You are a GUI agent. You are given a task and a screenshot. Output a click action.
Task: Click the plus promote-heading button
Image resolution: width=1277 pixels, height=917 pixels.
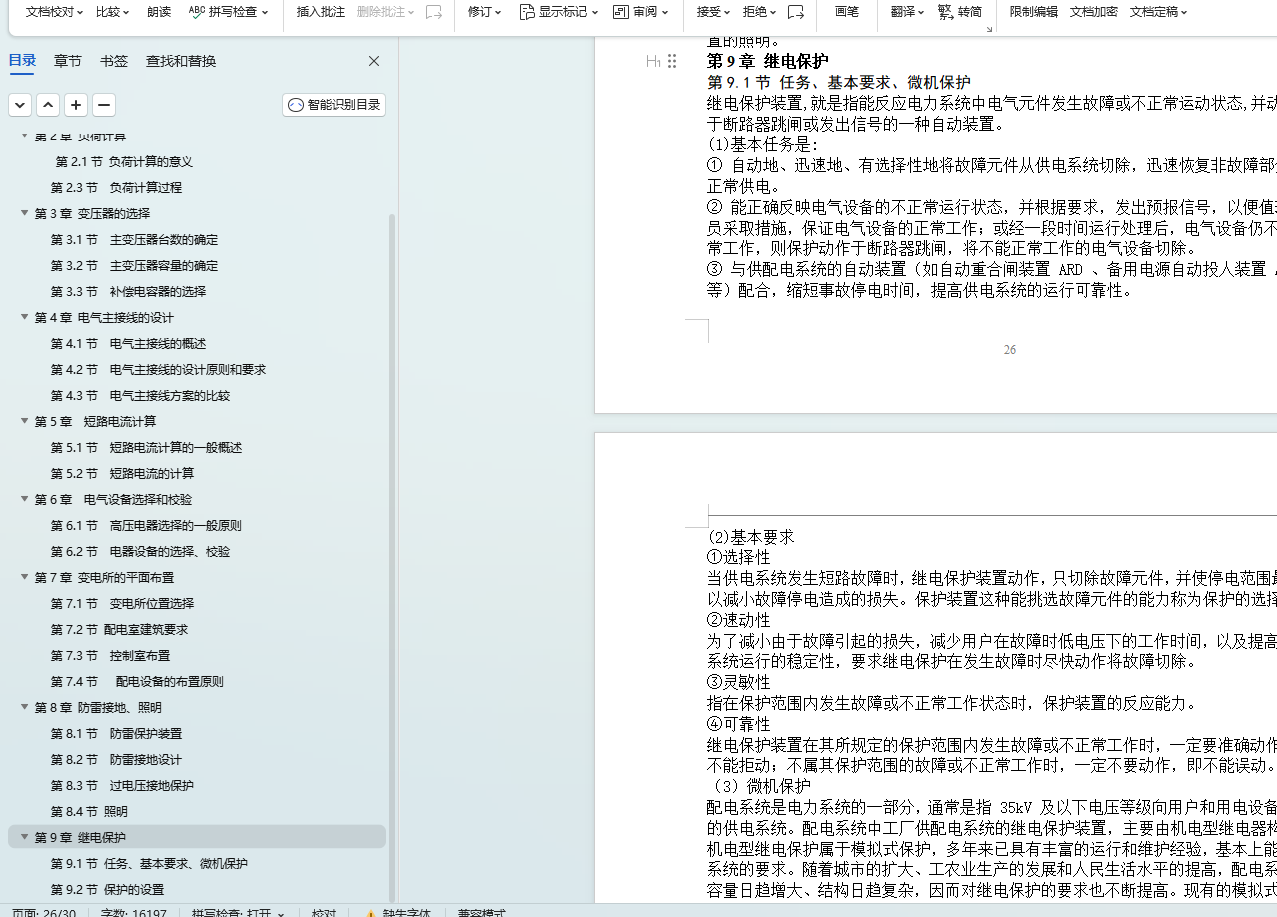76,105
